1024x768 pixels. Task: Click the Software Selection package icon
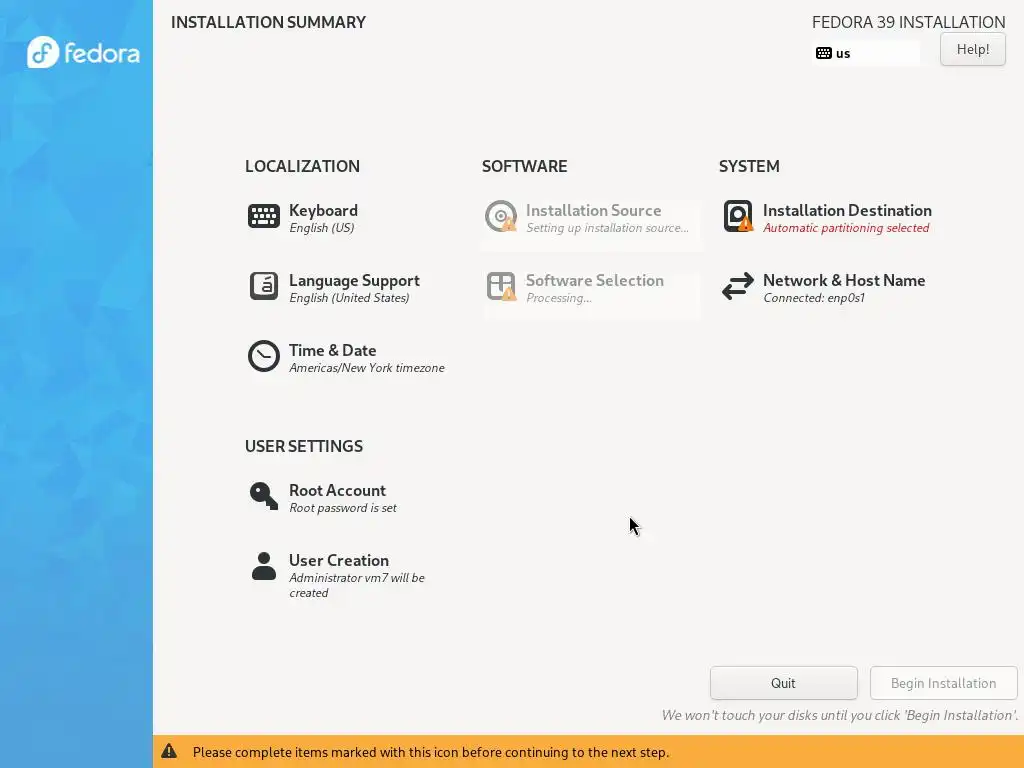[501, 286]
